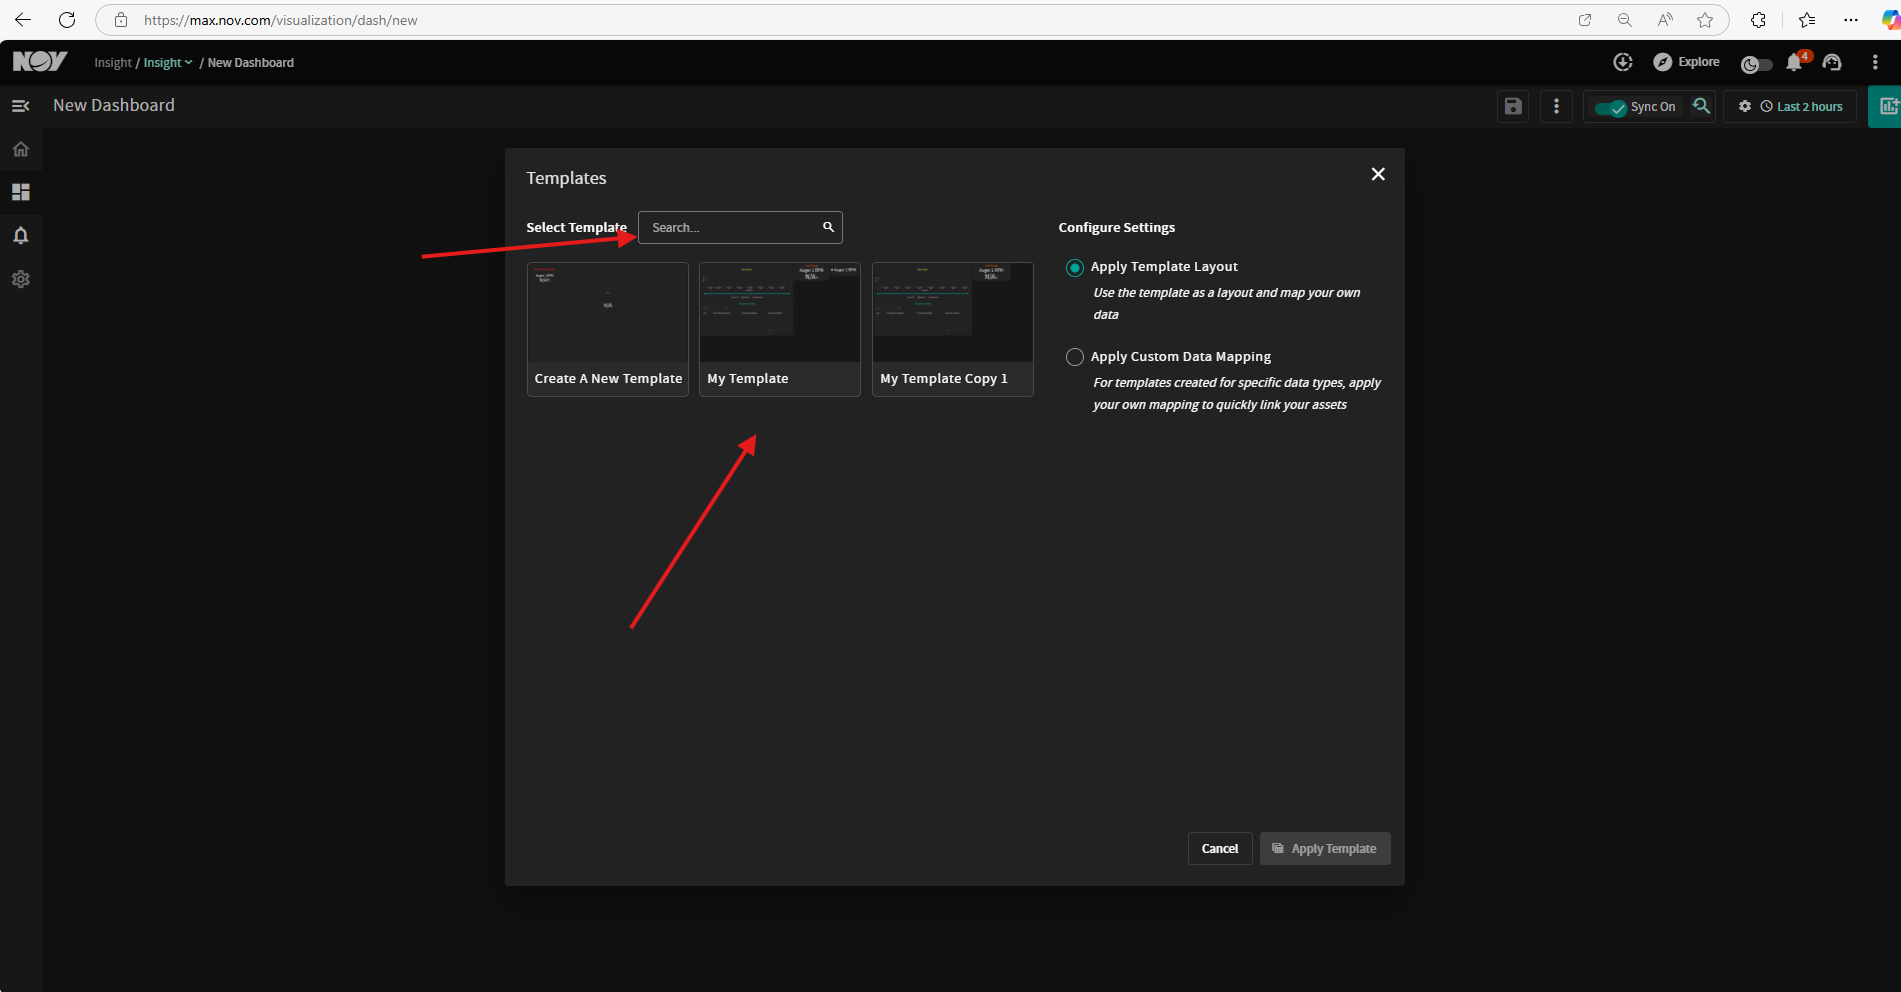Open dashboard more options menu
1901x992 pixels.
pos(1556,106)
